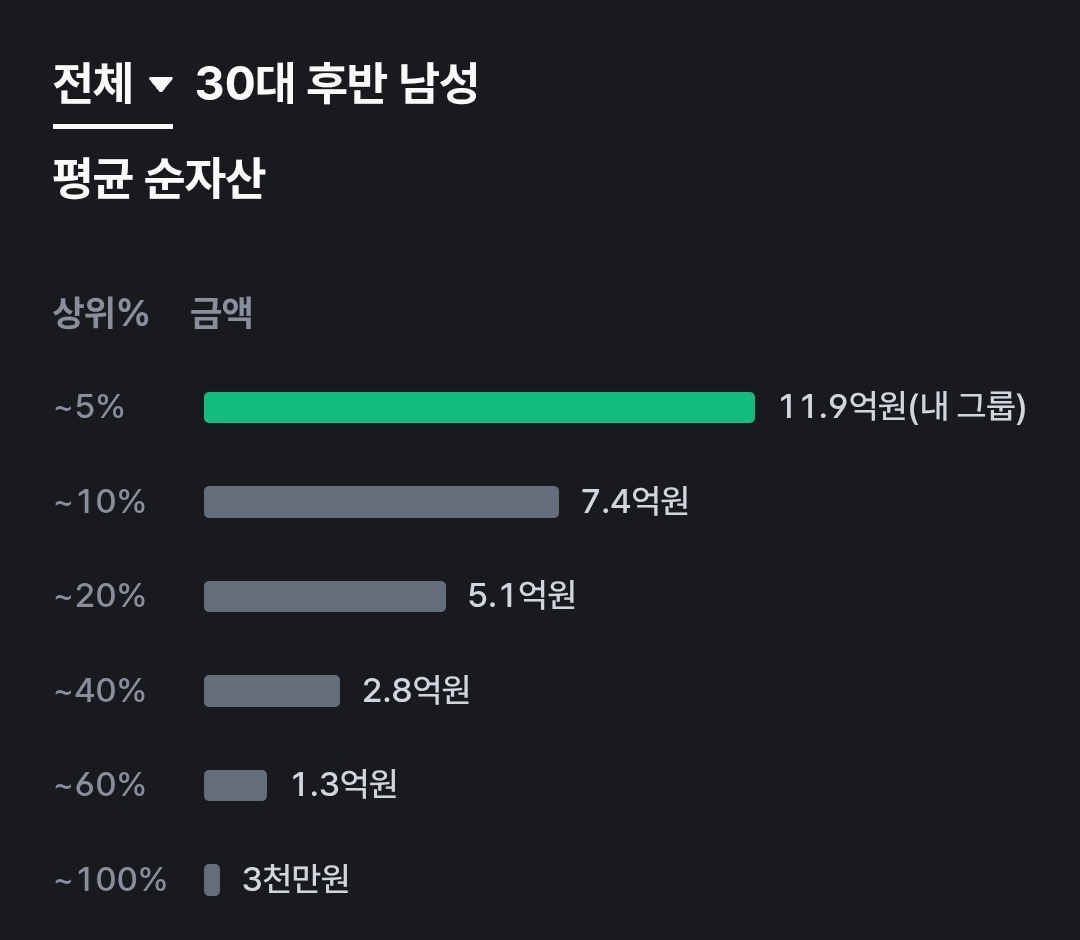Click the 11.9억원(내 그룹) label
The width and height of the screenshot is (1080, 940).
pyautogui.click(x=902, y=407)
